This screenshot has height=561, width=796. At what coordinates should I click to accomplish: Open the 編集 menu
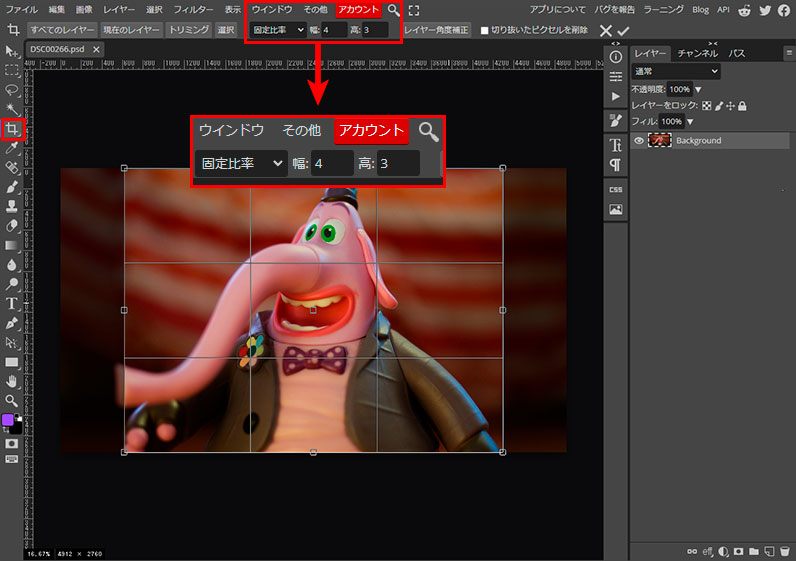click(x=56, y=10)
